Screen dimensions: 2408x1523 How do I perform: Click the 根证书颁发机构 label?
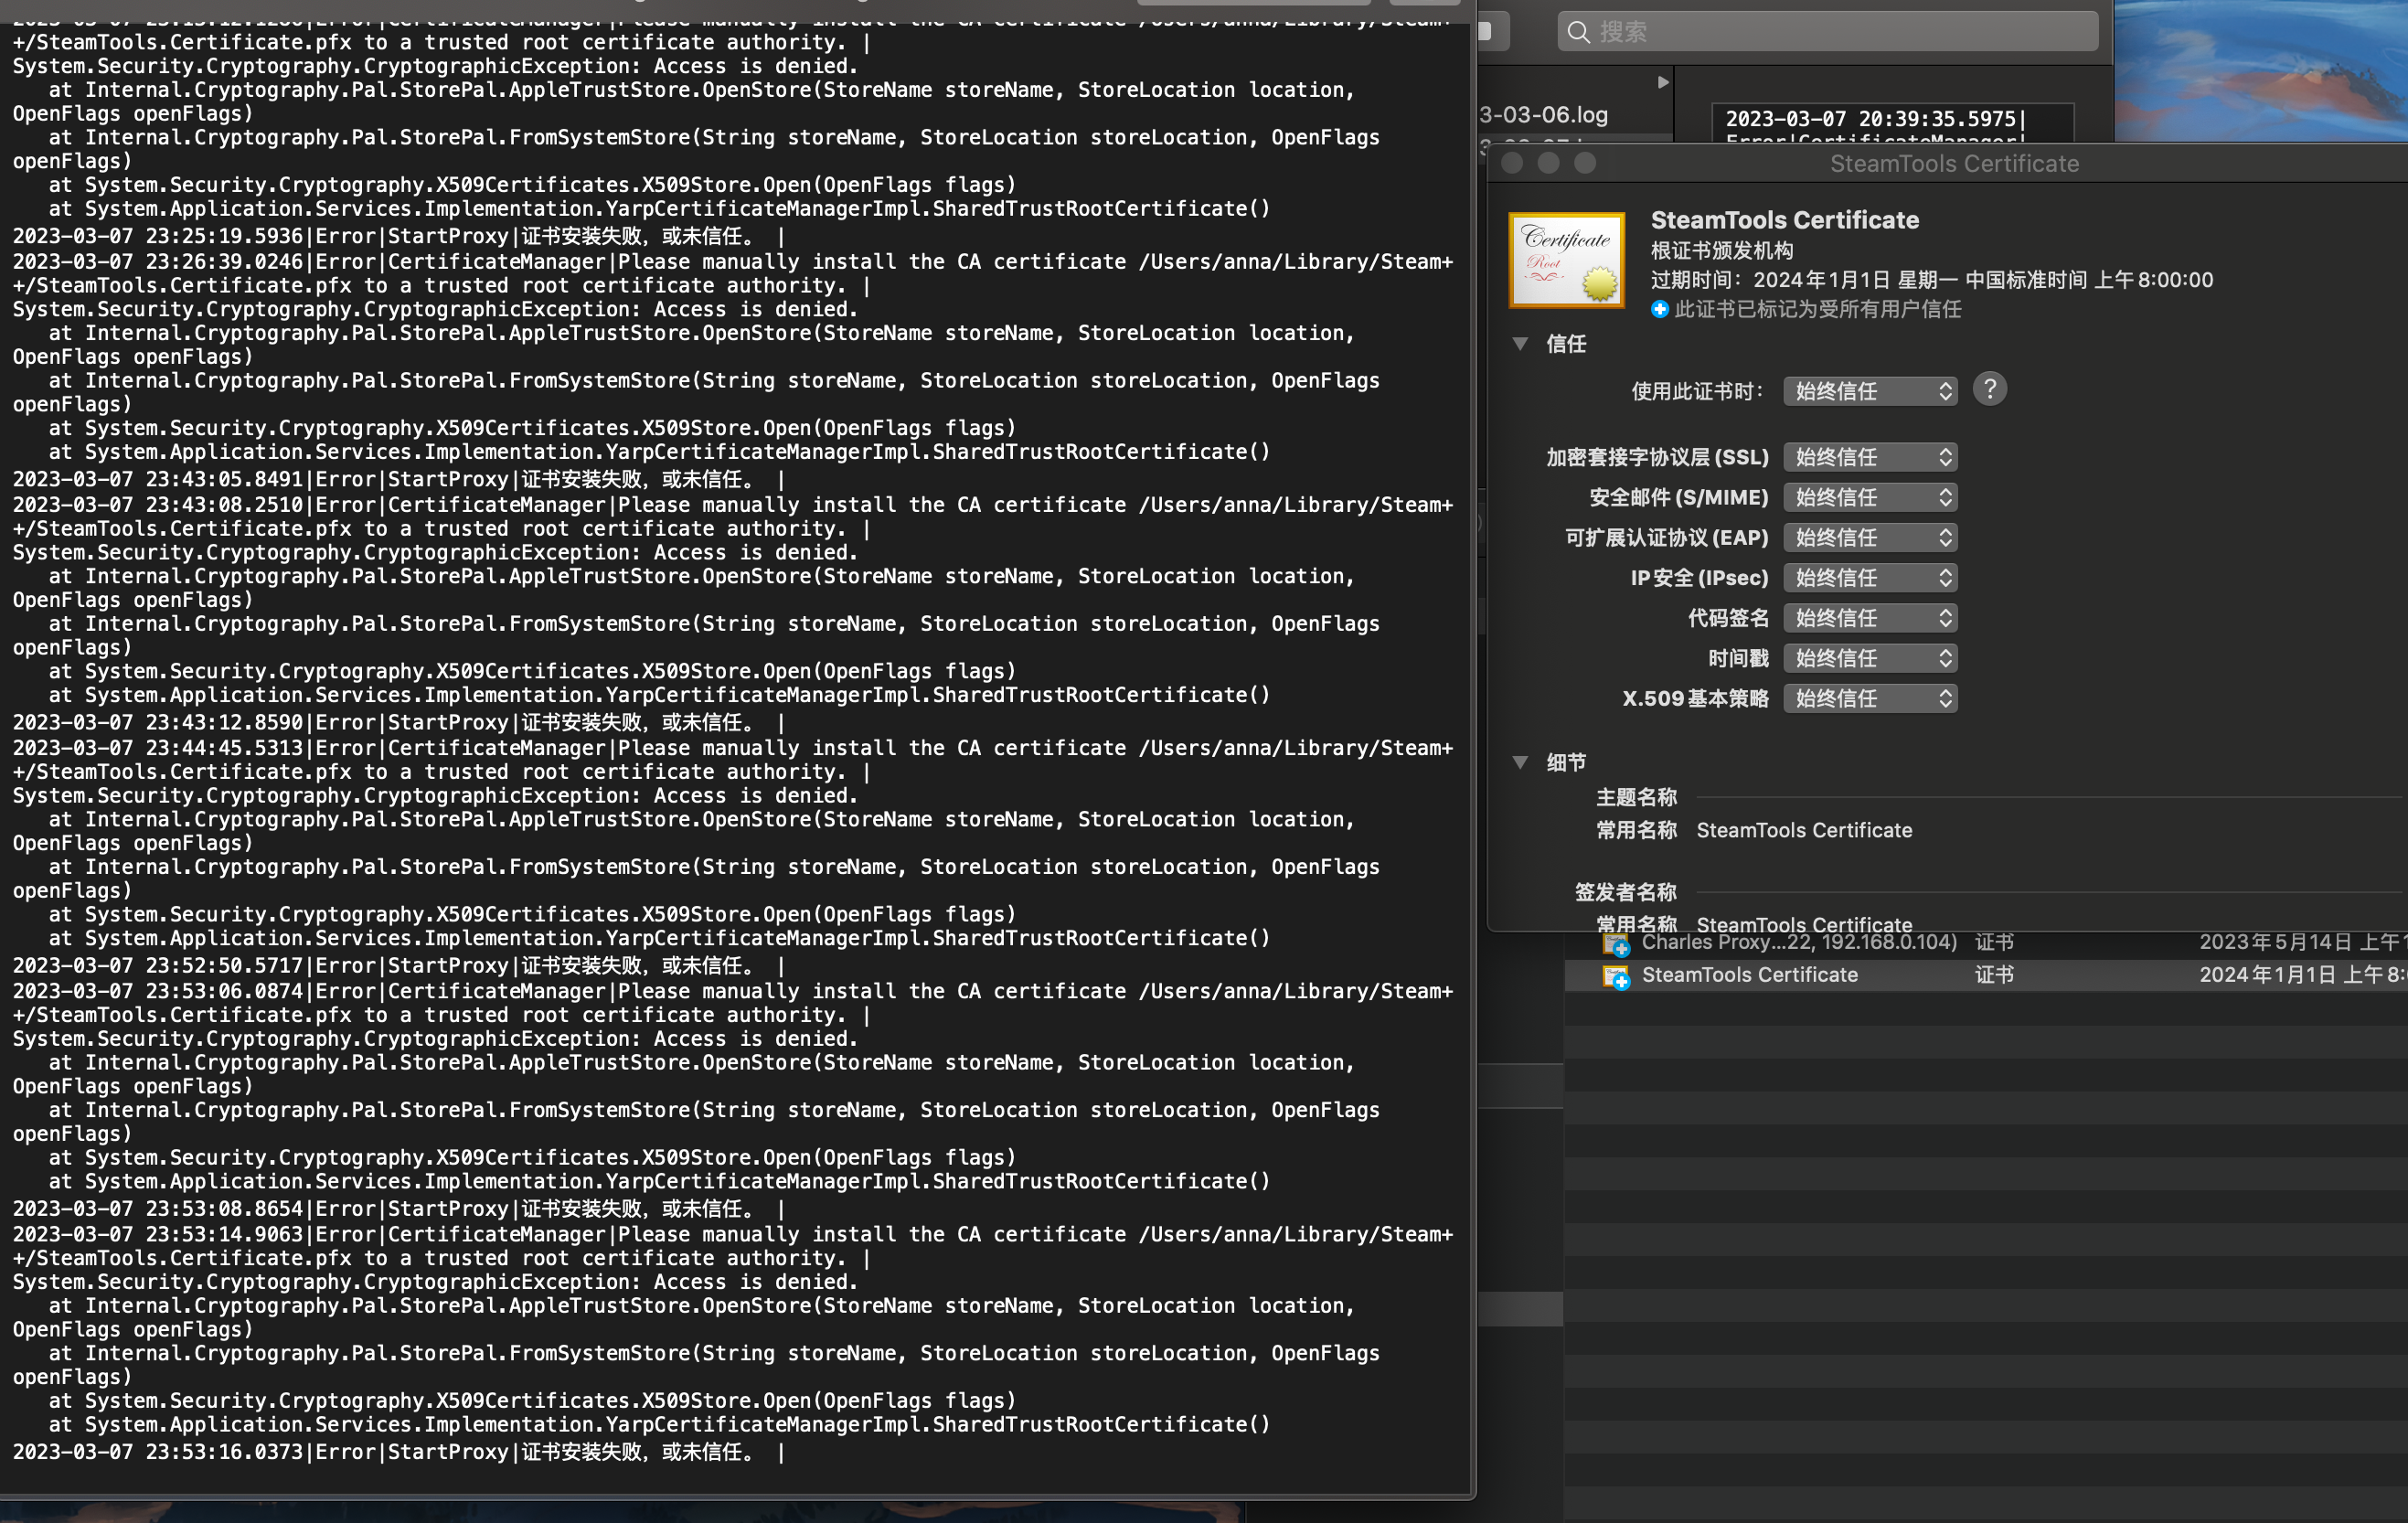pos(1721,251)
